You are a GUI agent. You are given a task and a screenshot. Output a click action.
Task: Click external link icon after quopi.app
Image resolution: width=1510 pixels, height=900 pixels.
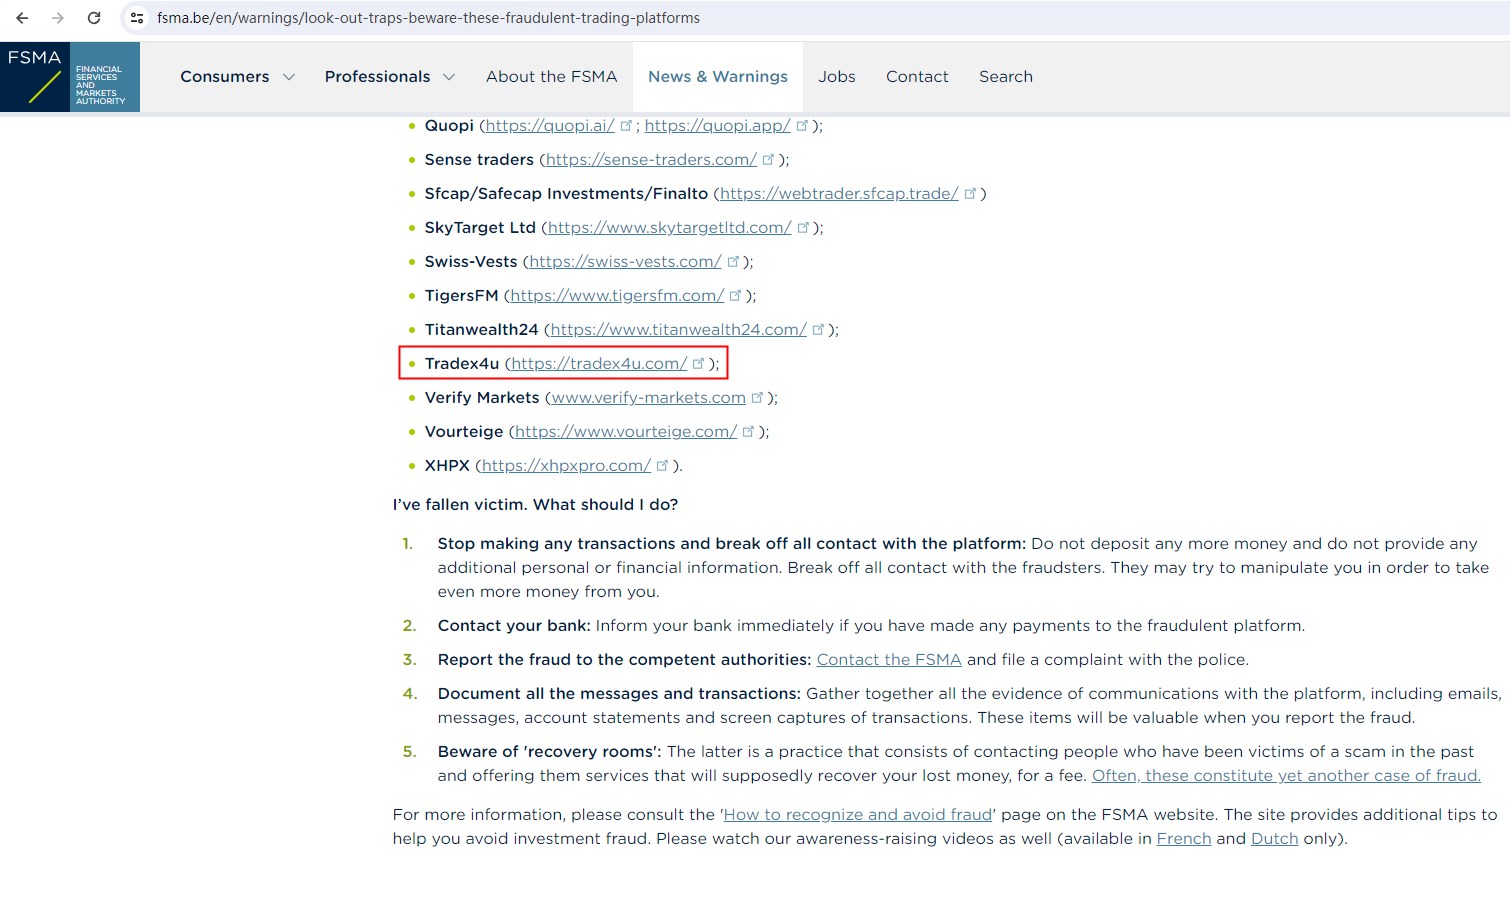[x=802, y=125]
